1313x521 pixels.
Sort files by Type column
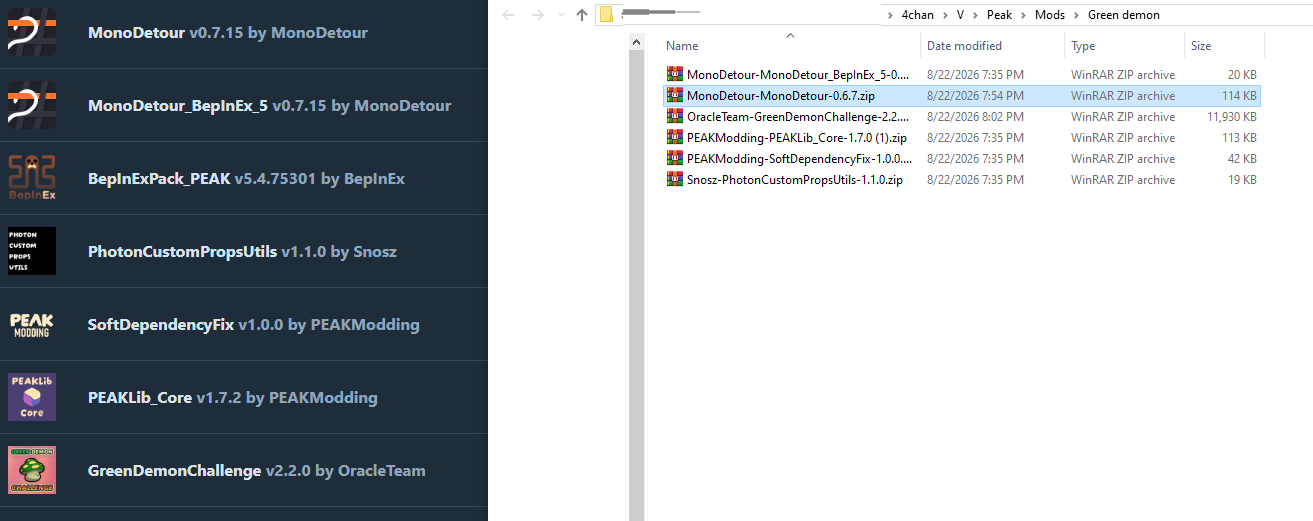pos(1125,46)
